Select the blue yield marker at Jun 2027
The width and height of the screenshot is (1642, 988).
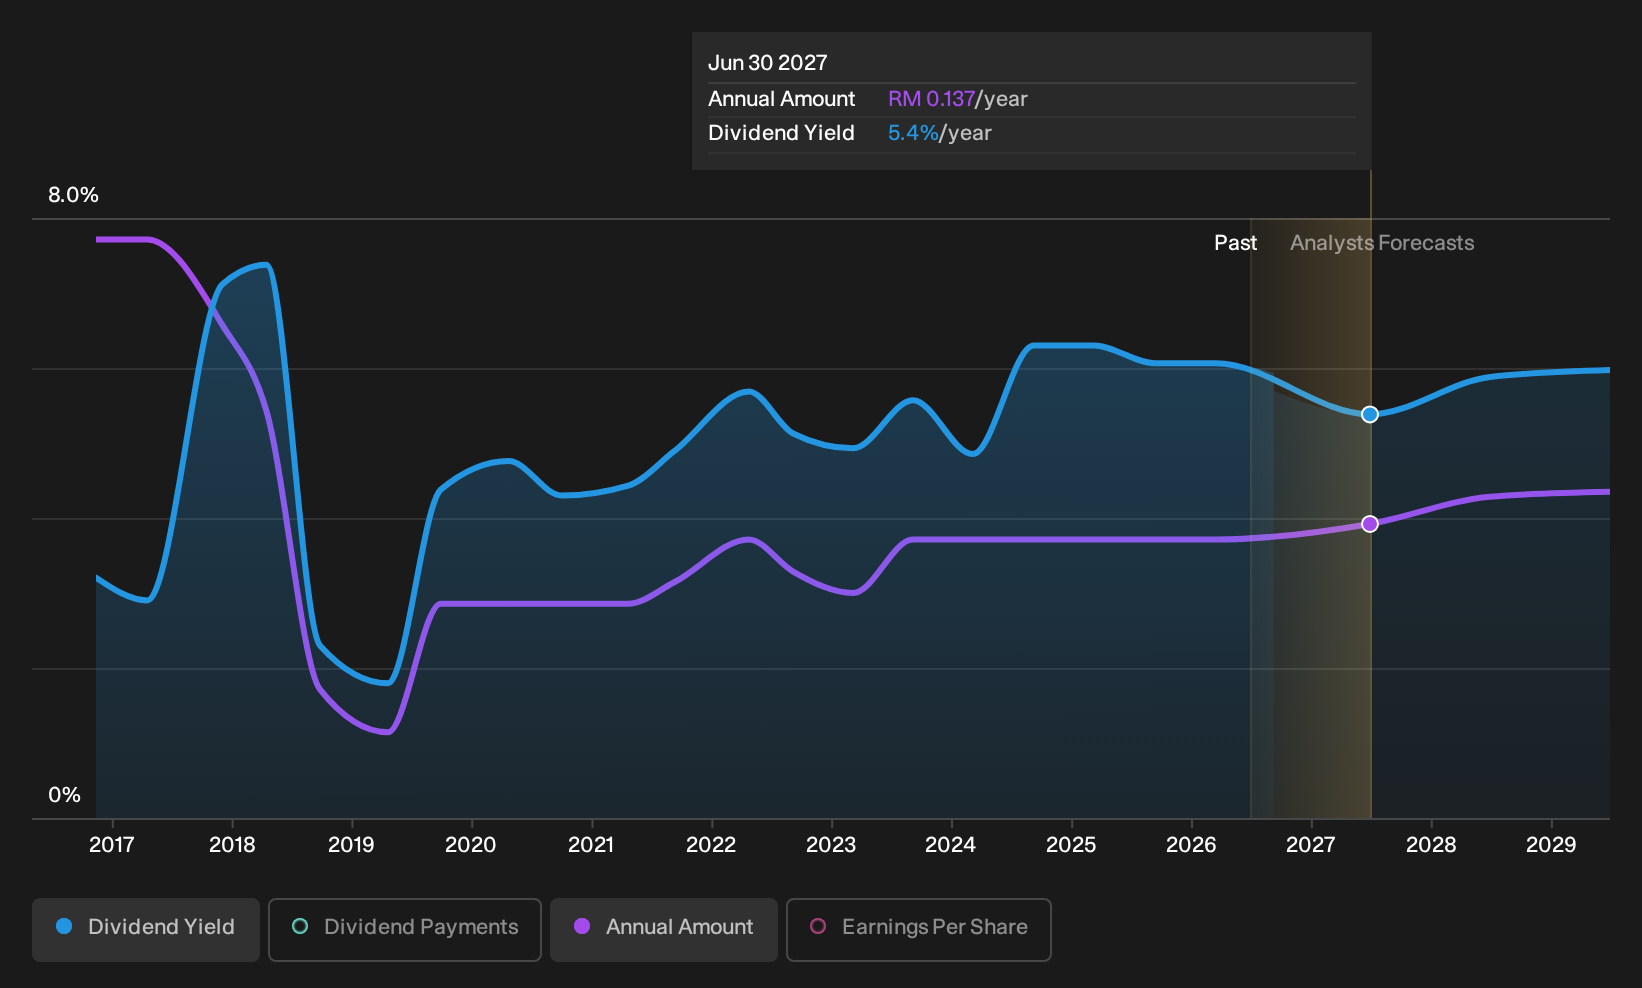pos(1370,414)
